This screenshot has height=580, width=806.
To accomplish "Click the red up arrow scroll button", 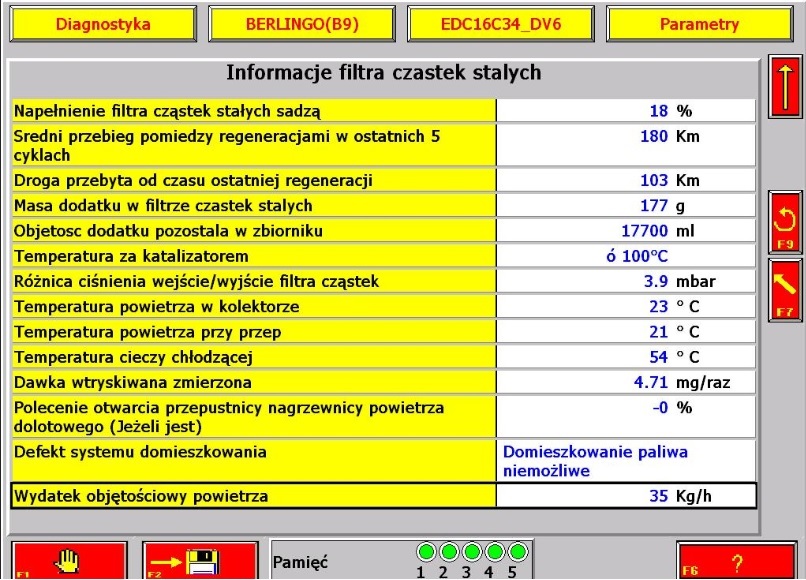I will (x=785, y=88).
